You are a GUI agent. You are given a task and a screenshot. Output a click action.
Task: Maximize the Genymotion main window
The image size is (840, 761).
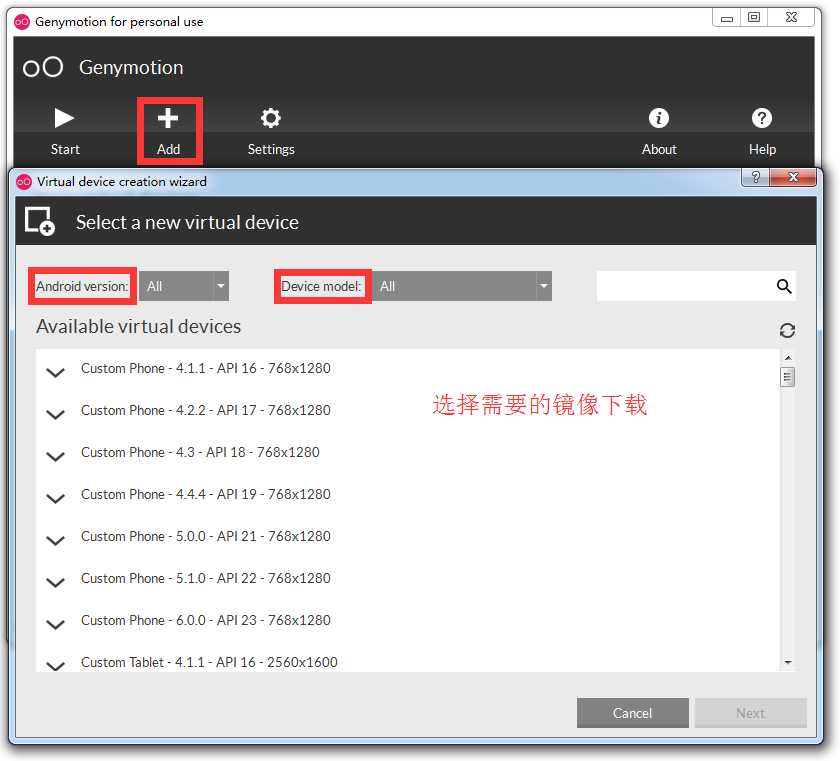(754, 18)
